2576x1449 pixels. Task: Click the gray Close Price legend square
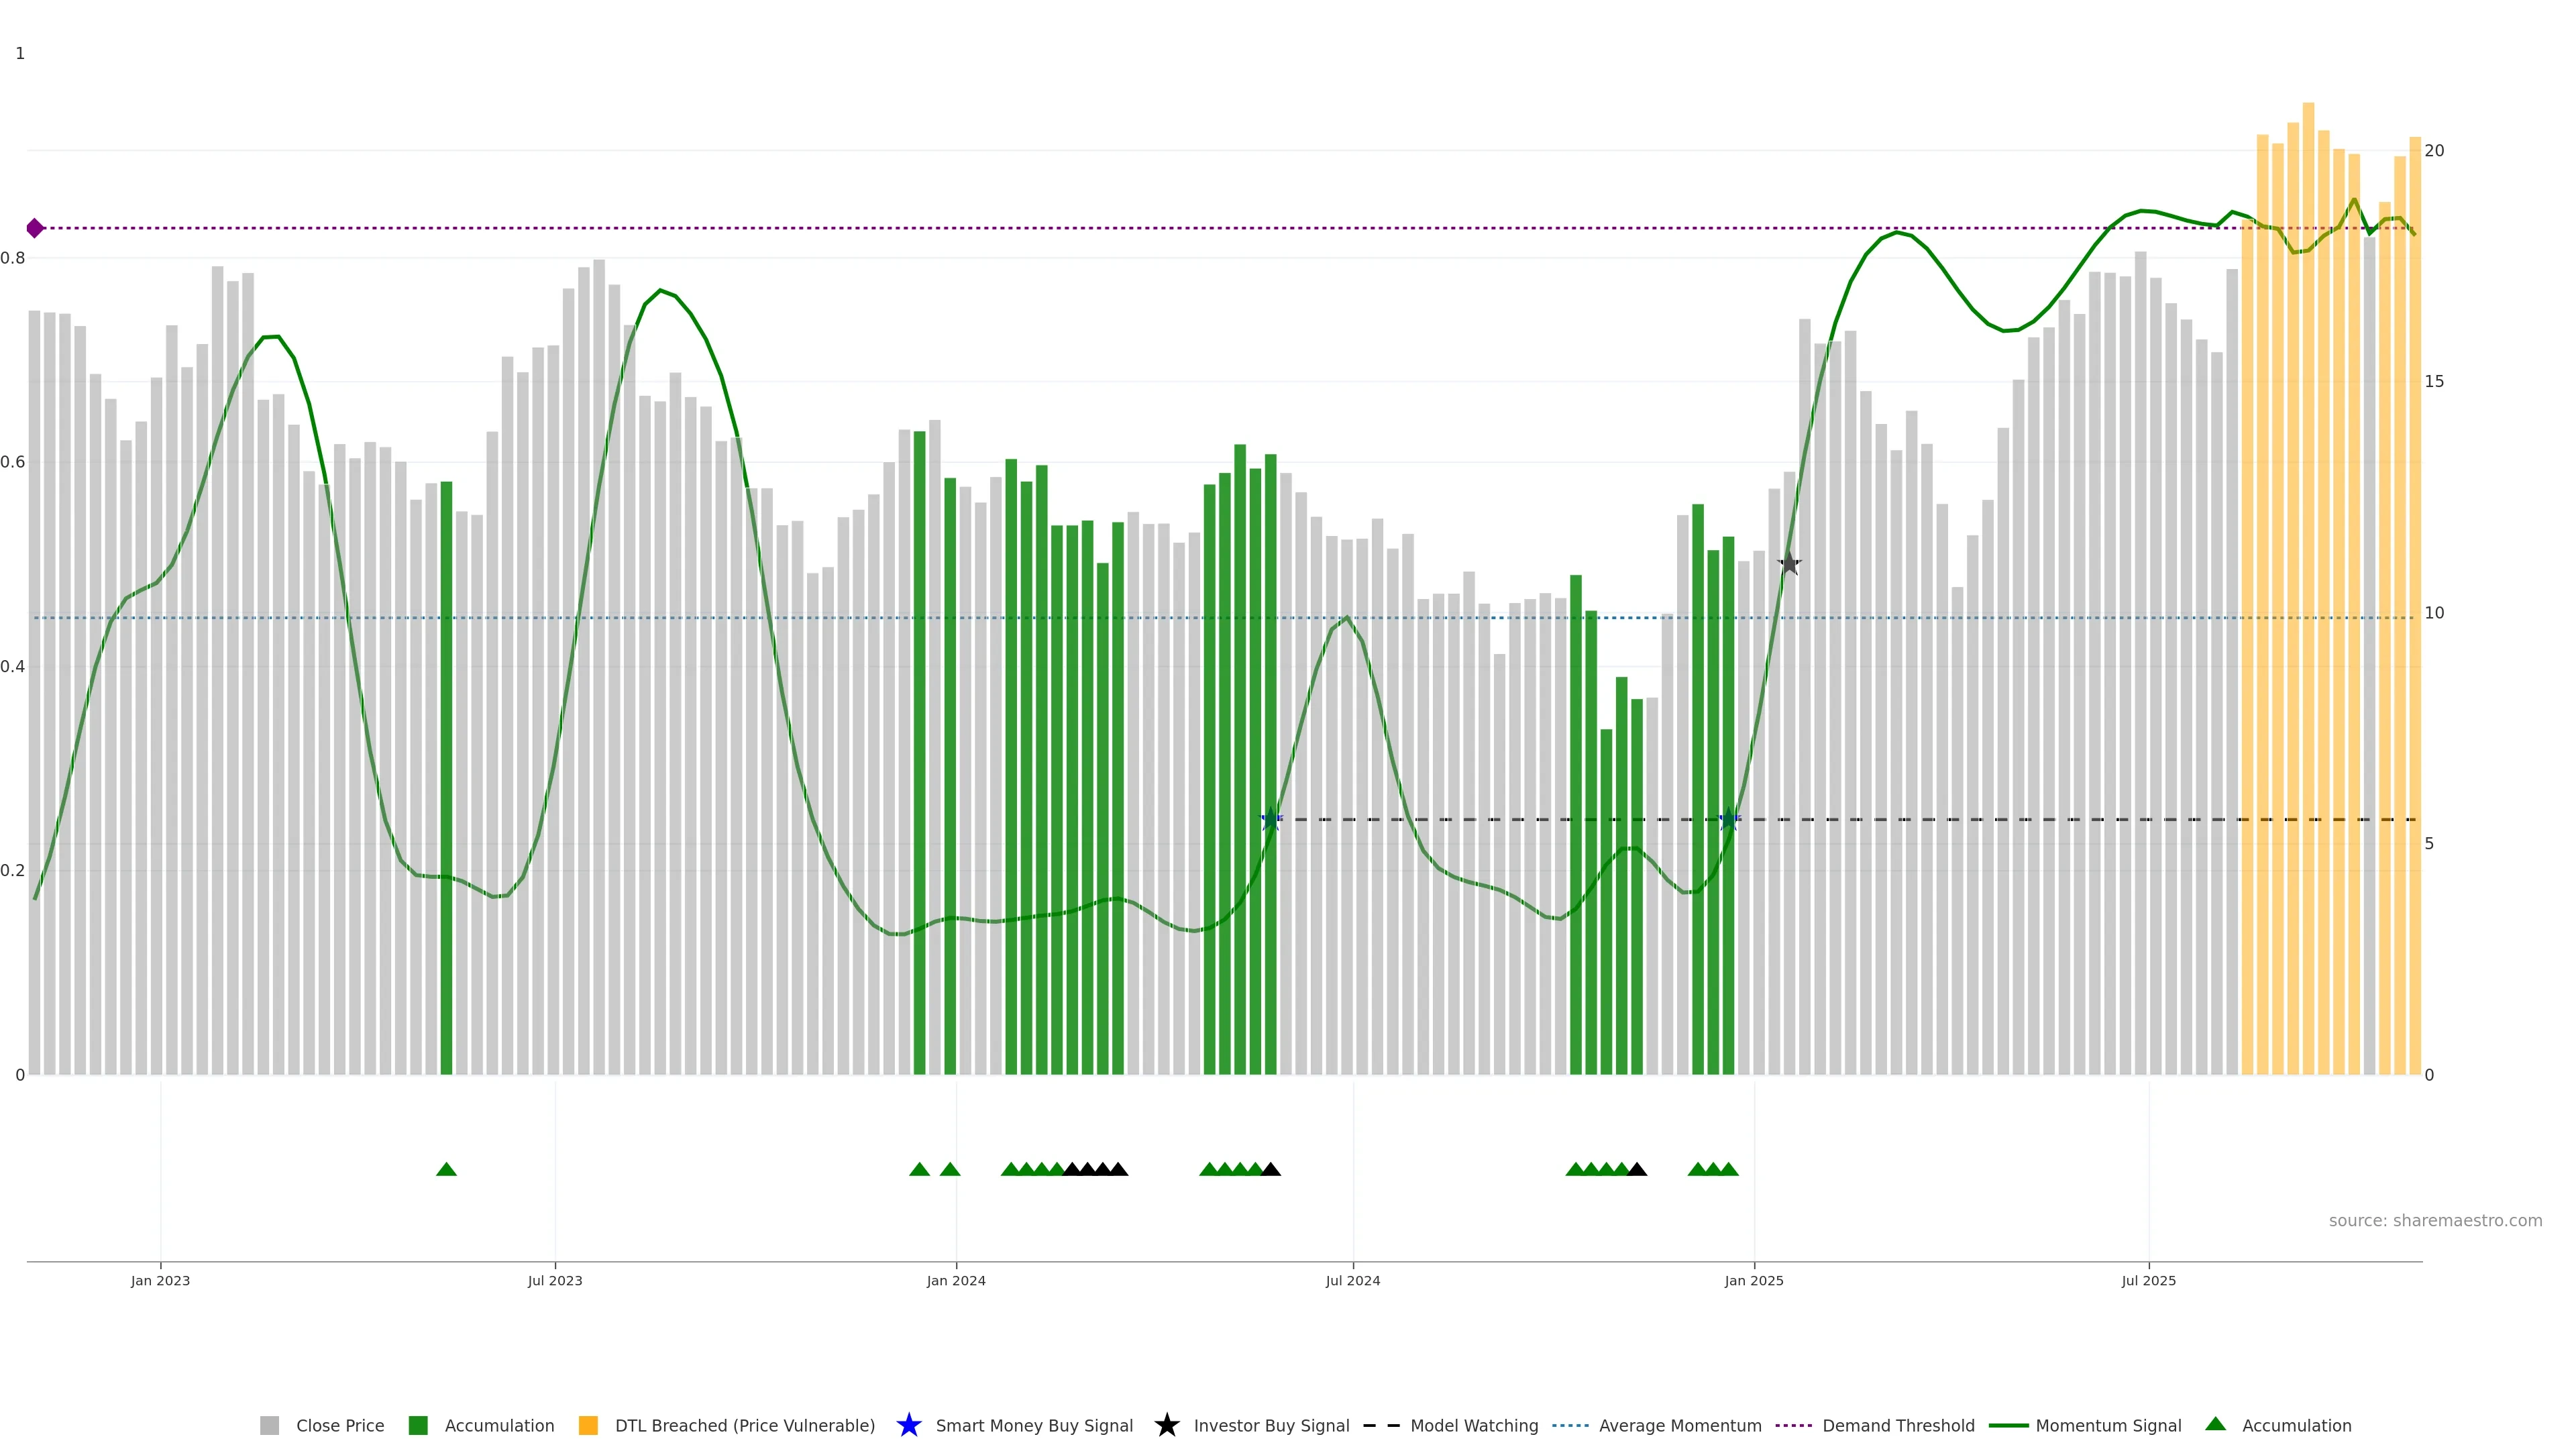click(x=269, y=1425)
